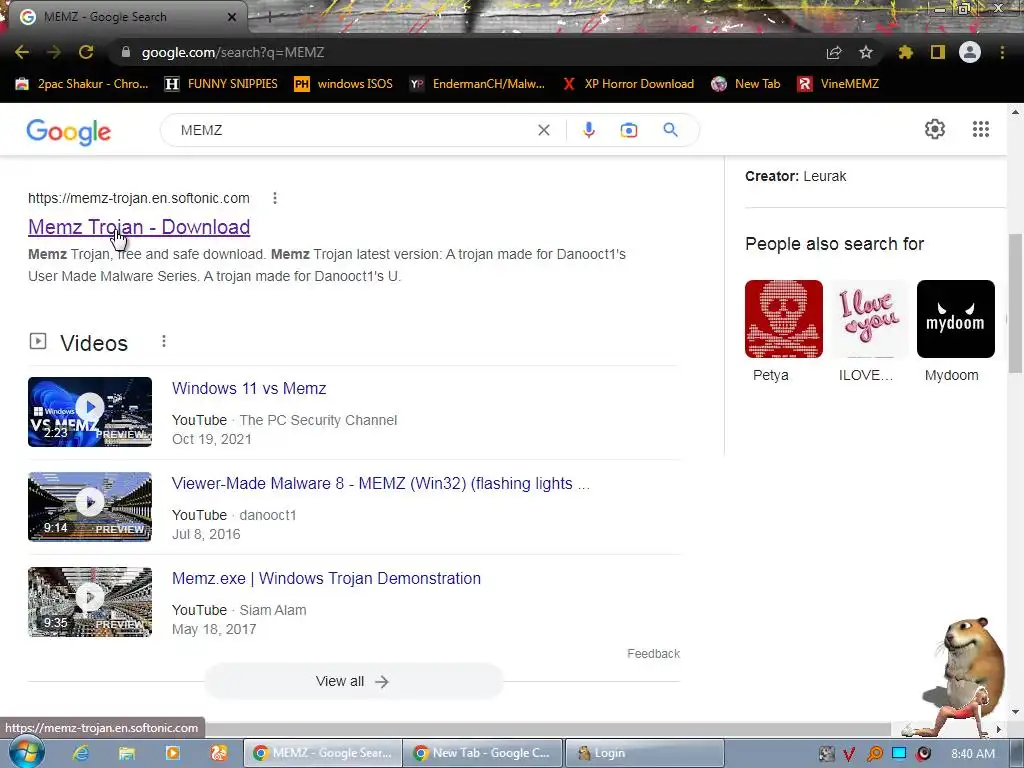Open the 8:40 AM system clock
Viewport: 1024px width, 768px height.
click(x=973, y=754)
